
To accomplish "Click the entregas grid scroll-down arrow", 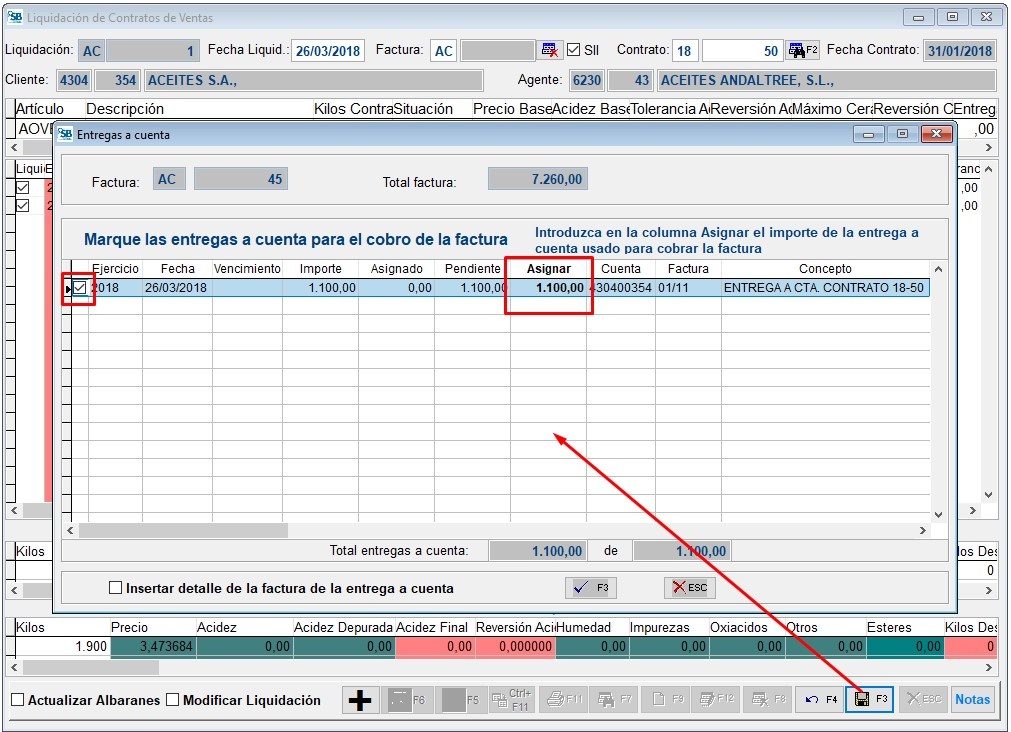I will click(x=938, y=513).
